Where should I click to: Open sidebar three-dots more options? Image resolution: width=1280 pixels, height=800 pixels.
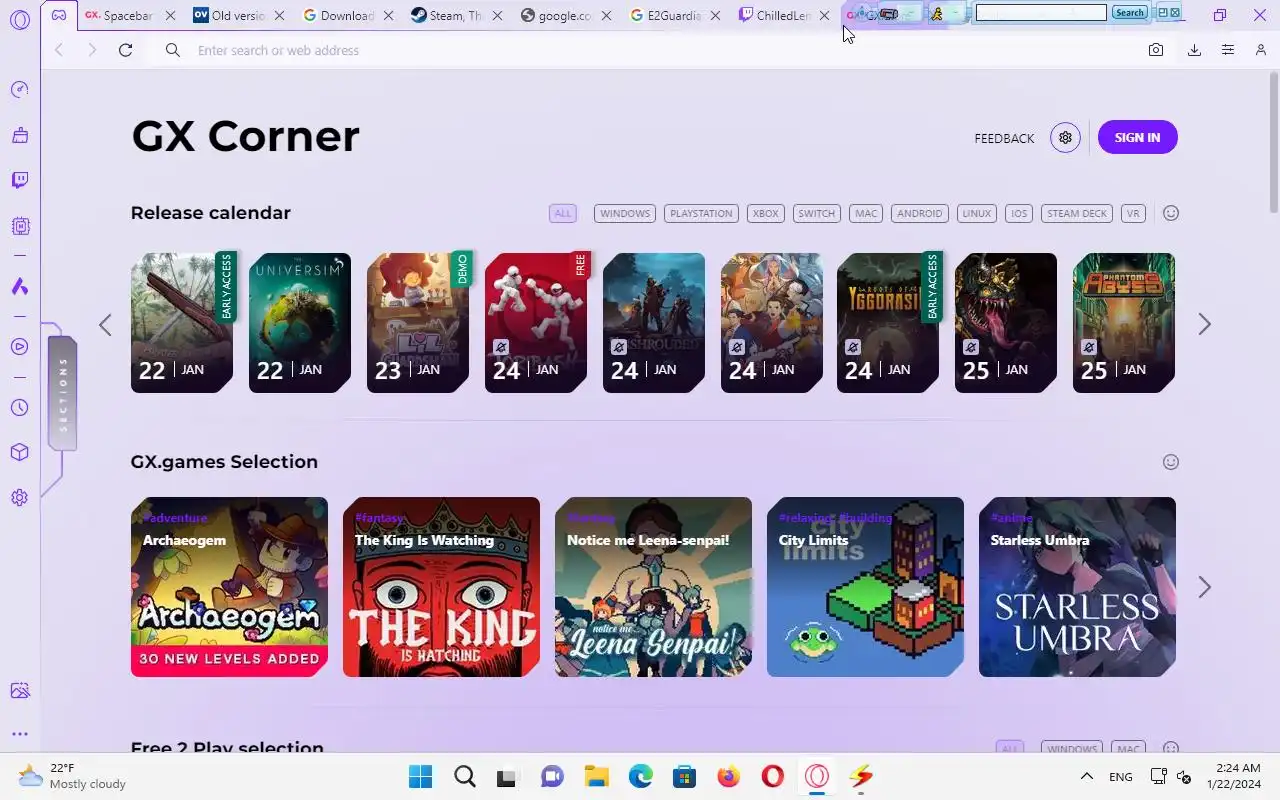tap(19, 734)
